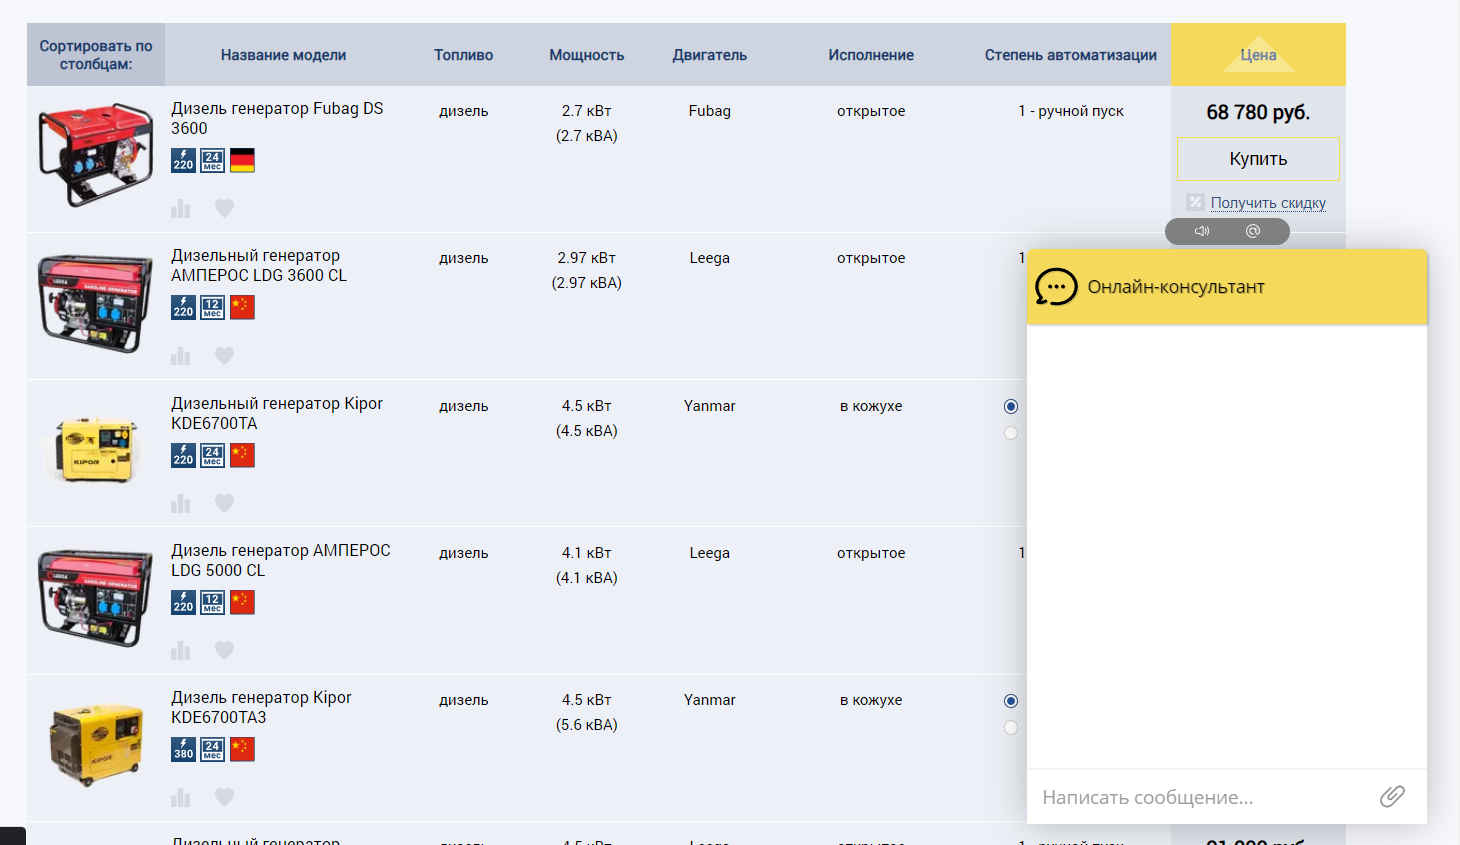This screenshot has width=1460, height=845.
Task: Select first automation option for Kipor KDE6700TA
Action: point(1011,406)
